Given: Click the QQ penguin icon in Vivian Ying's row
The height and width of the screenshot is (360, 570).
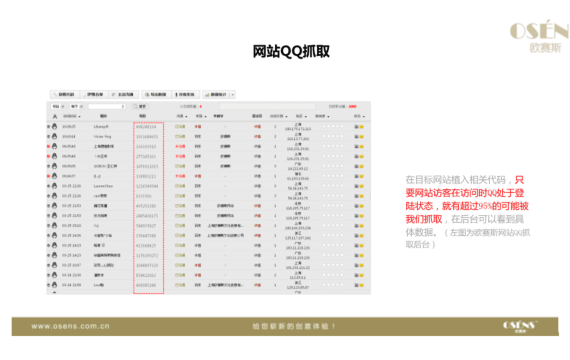Looking at the screenshot, I should coord(55,136).
